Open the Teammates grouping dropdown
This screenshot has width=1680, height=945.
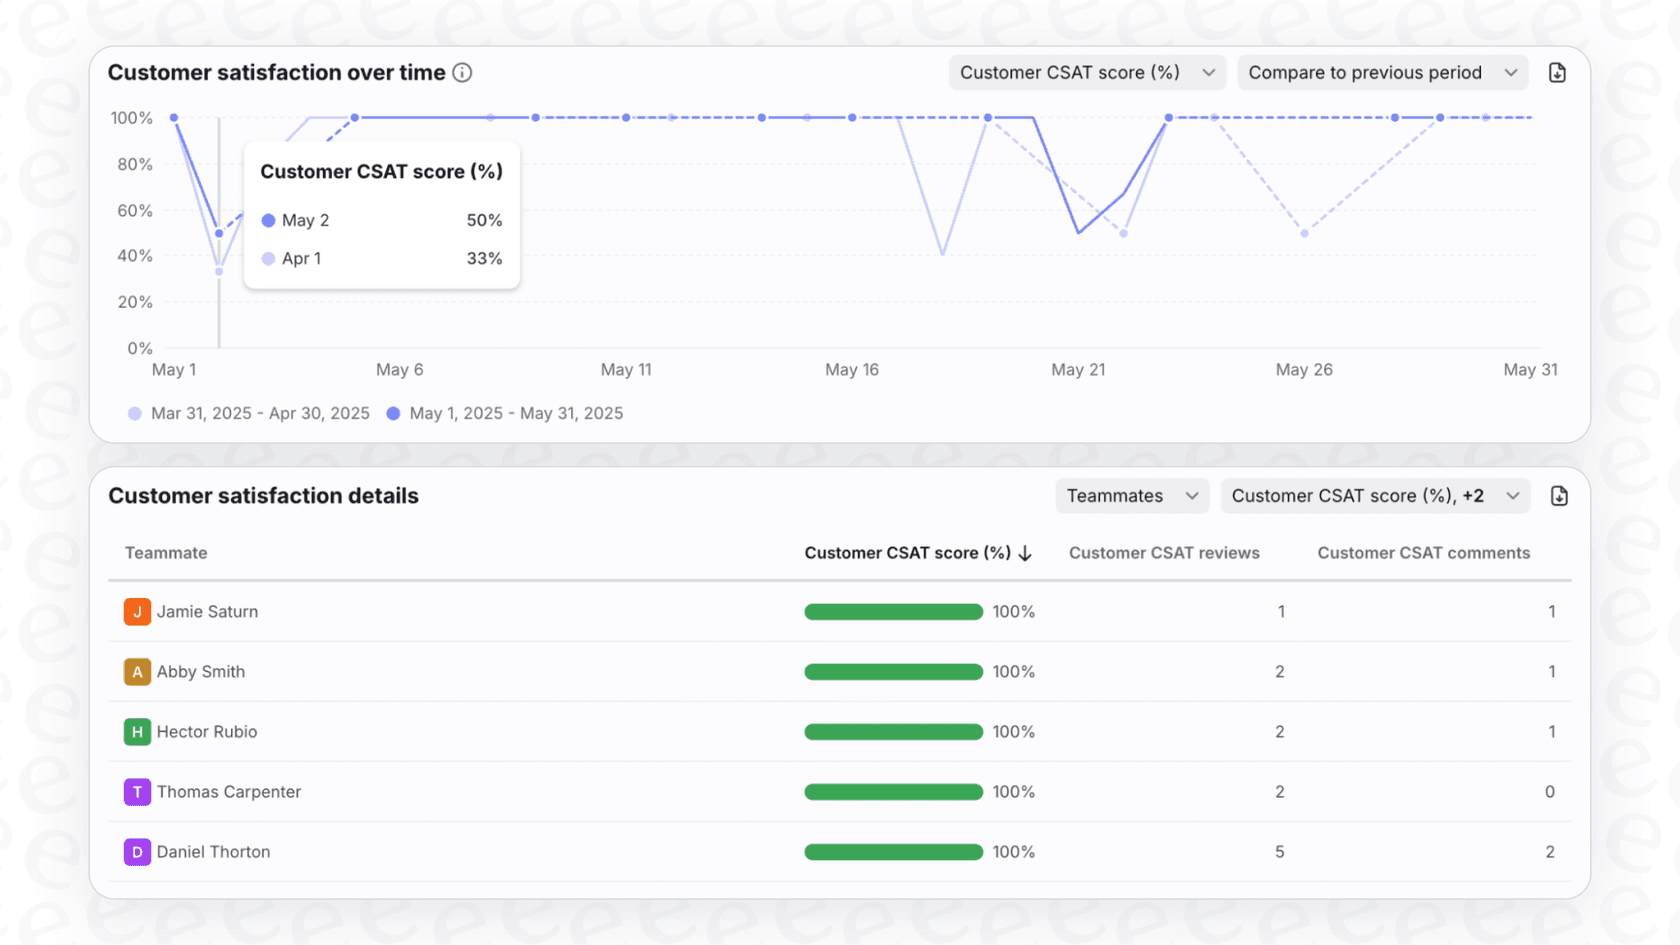pos(1131,495)
